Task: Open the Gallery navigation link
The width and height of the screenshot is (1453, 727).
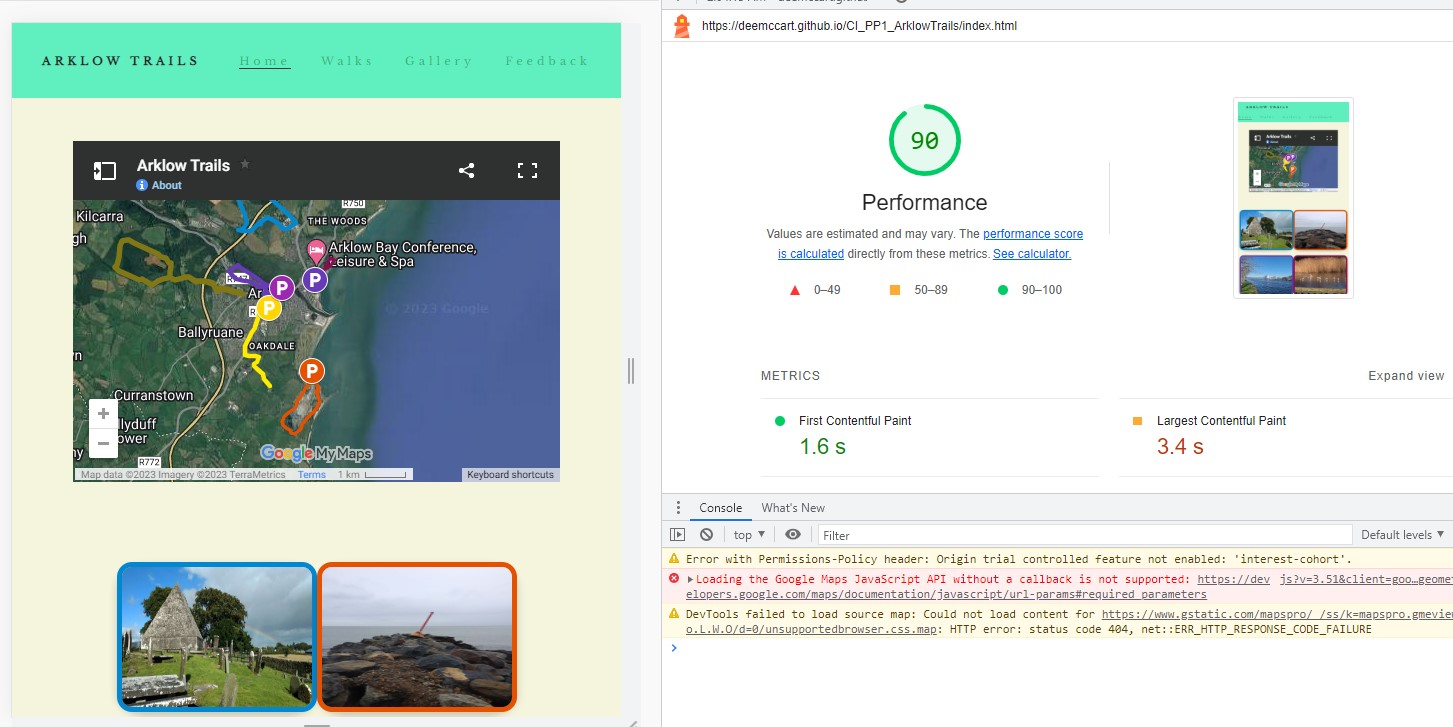Action: [x=438, y=61]
